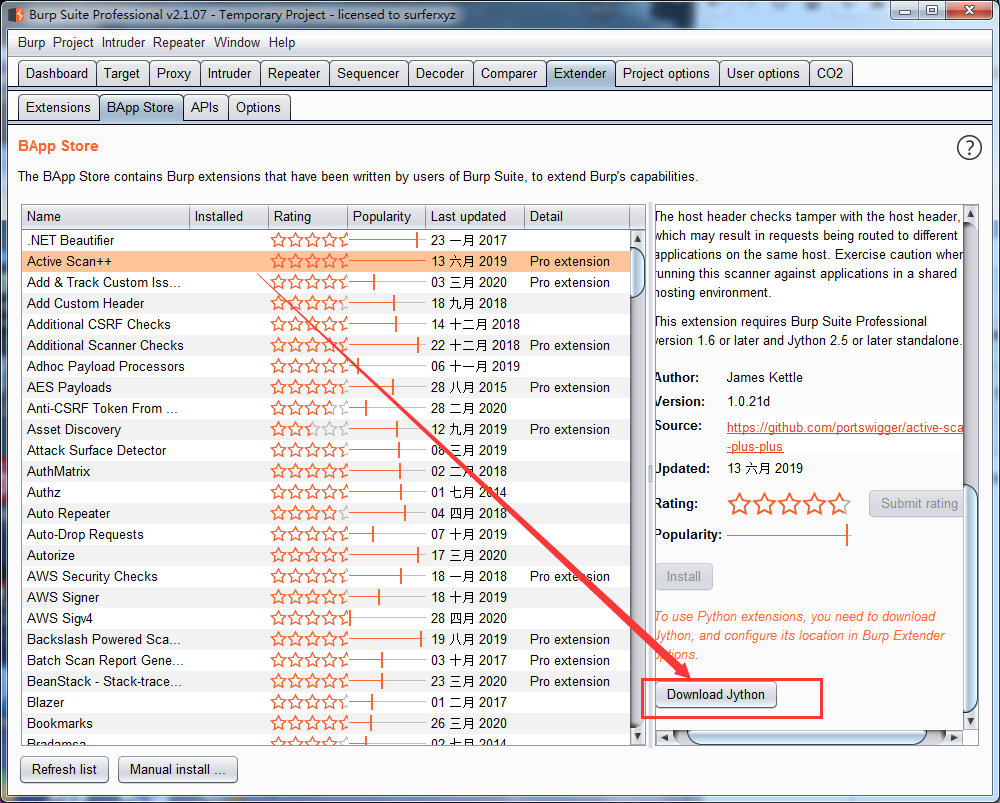Select the Add Custom Header row
This screenshot has width=1000, height=803.
pyautogui.click(x=326, y=304)
